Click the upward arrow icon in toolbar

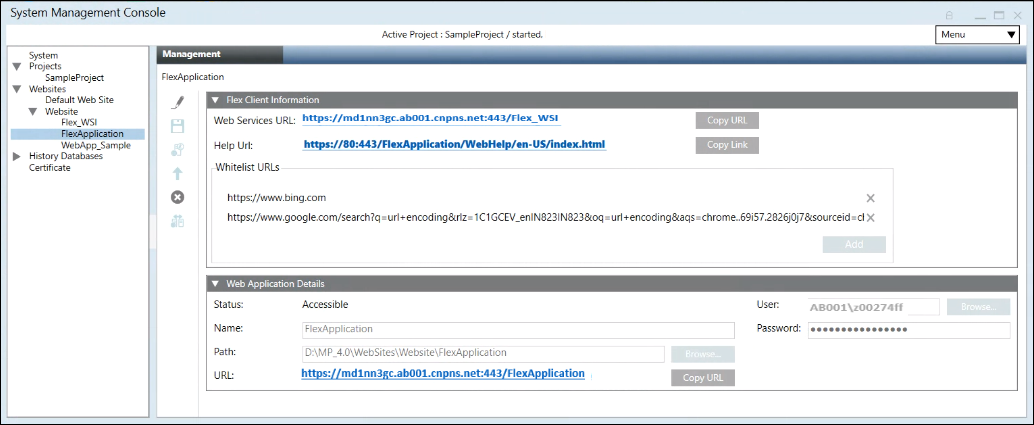[178, 173]
